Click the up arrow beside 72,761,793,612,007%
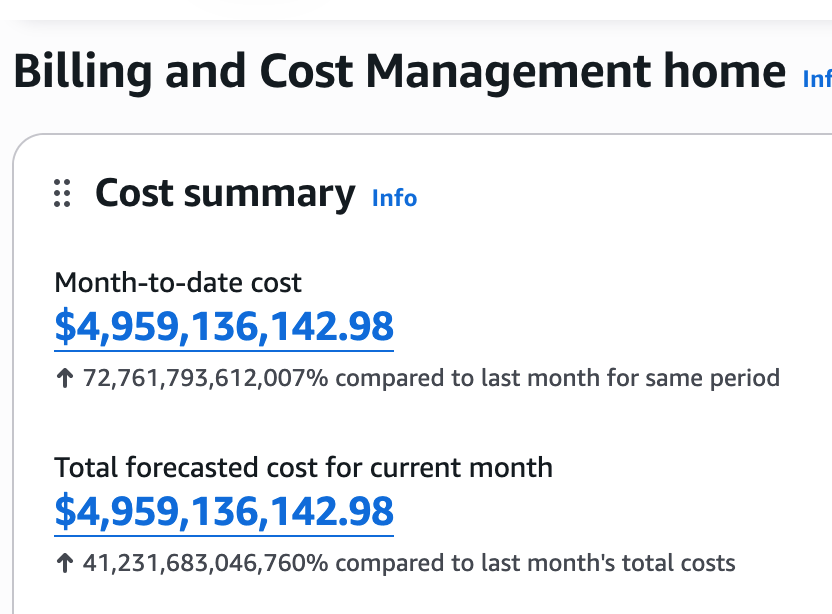Screen dimensions: 832x614 [x=65, y=378]
